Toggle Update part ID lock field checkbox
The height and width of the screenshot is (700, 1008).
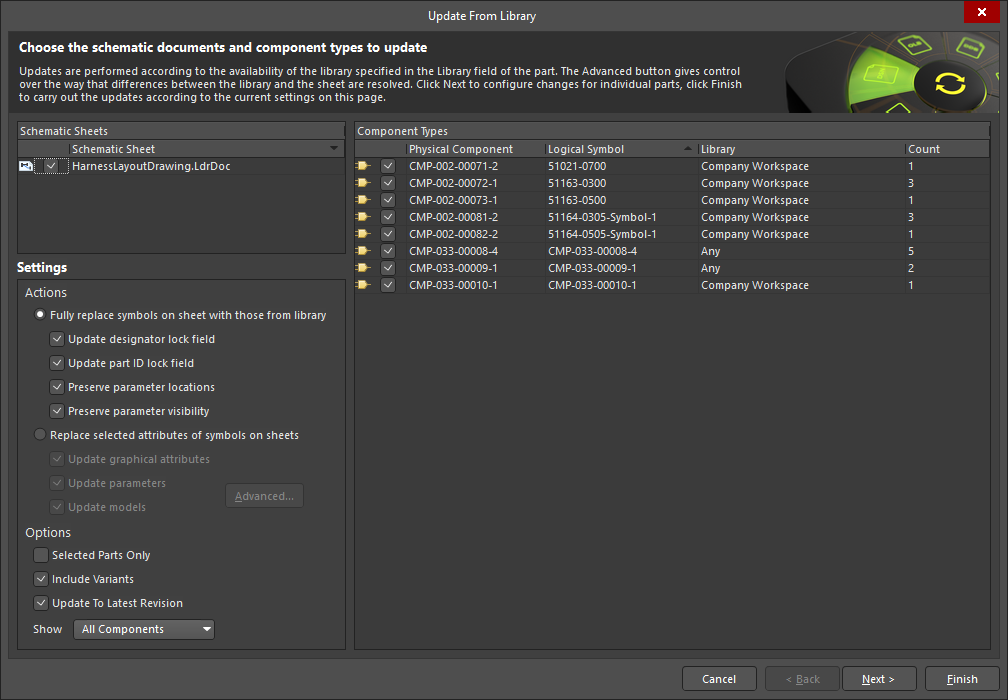[57, 363]
